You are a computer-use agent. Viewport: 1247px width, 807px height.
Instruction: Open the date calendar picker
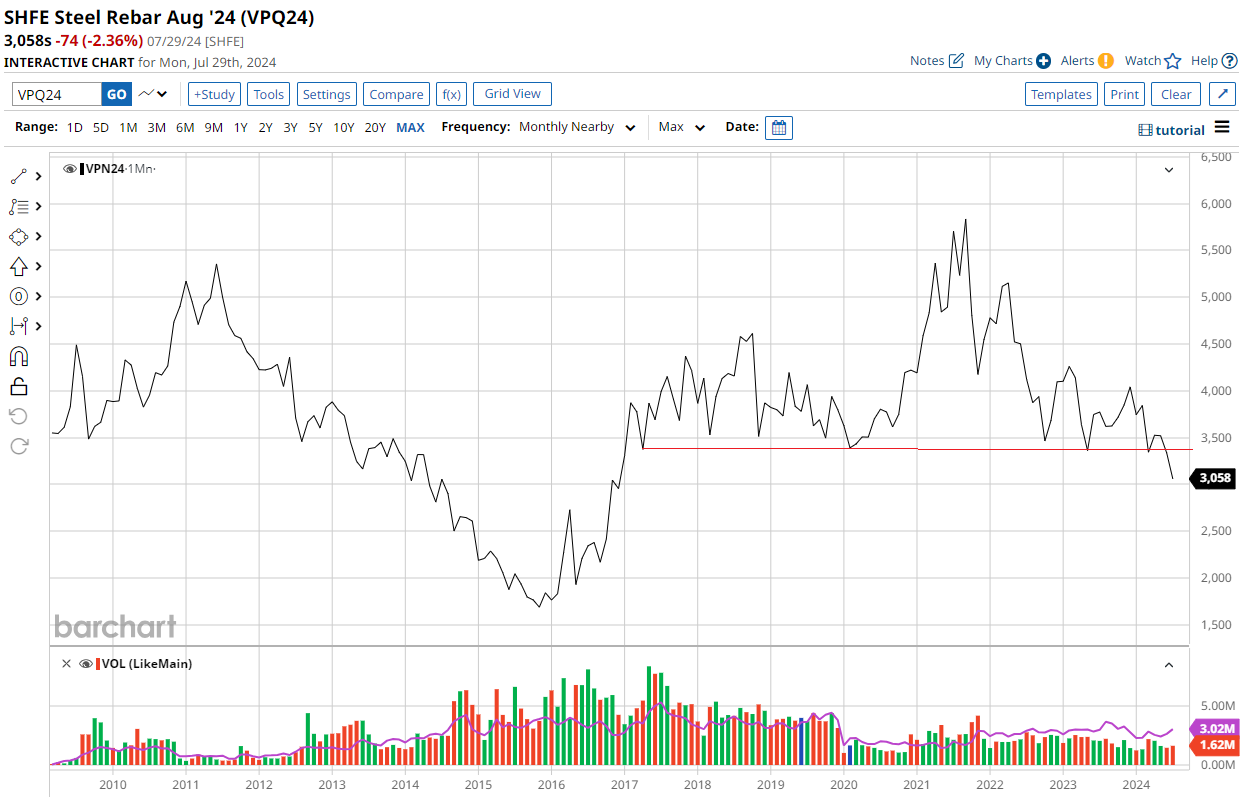coord(779,128)
